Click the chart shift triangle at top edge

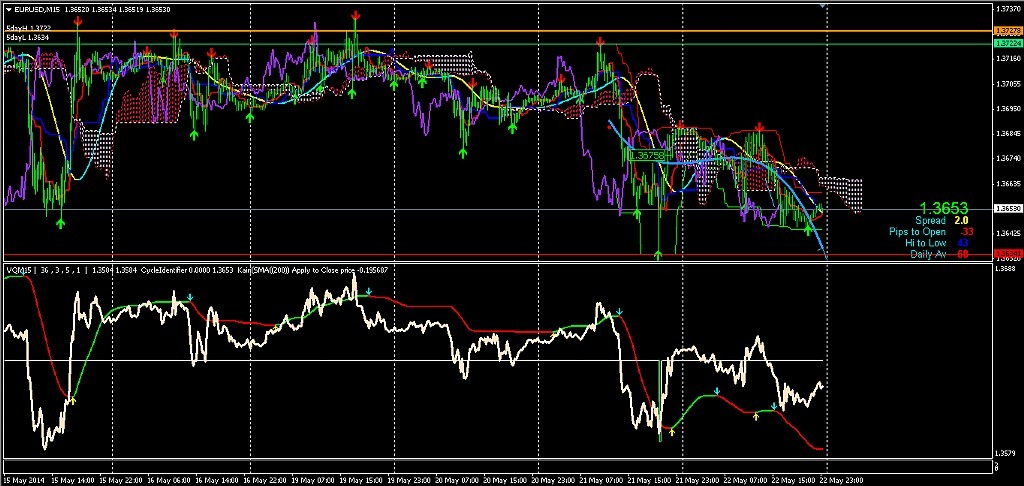click(x=825, y=6)
